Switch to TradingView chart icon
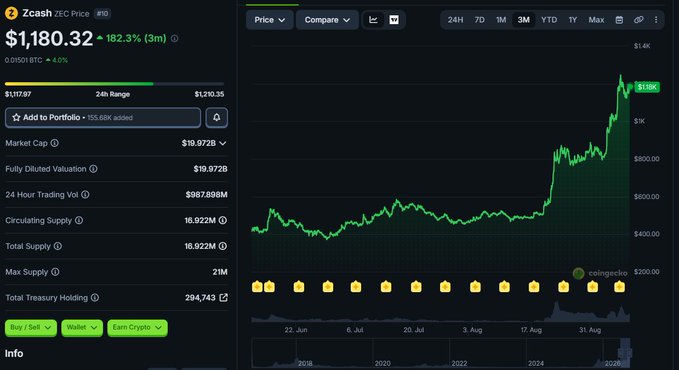 394,20
